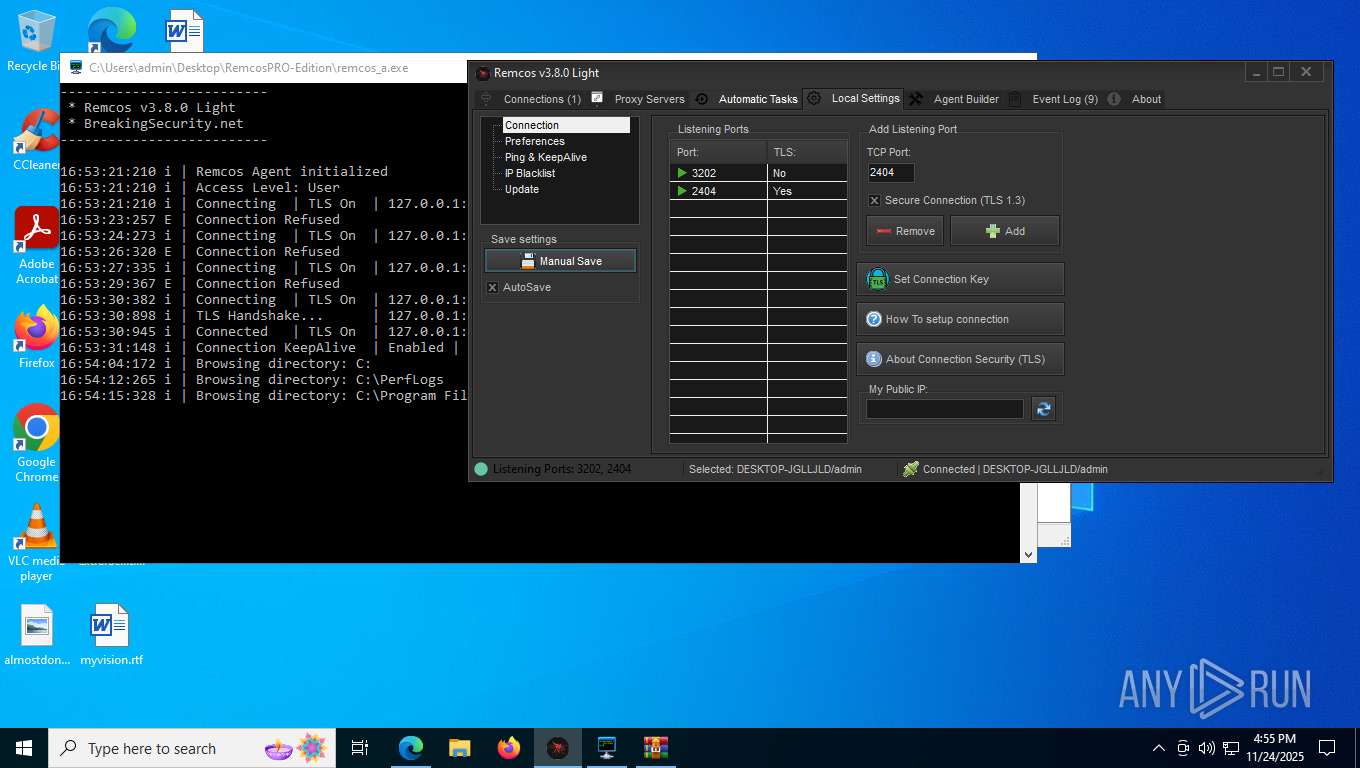The height and width of the screenshot is (768, 1360).
Task: Select the Local Settings tab
Action: click(853, 98)
